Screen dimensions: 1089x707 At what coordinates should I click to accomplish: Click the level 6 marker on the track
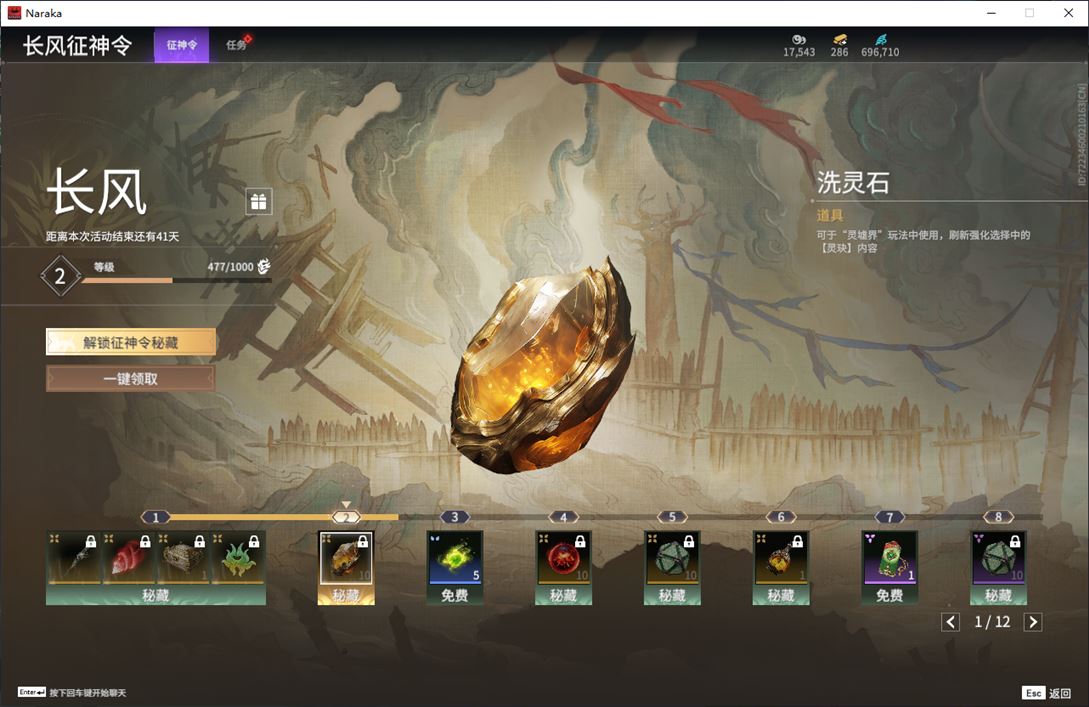781,517
